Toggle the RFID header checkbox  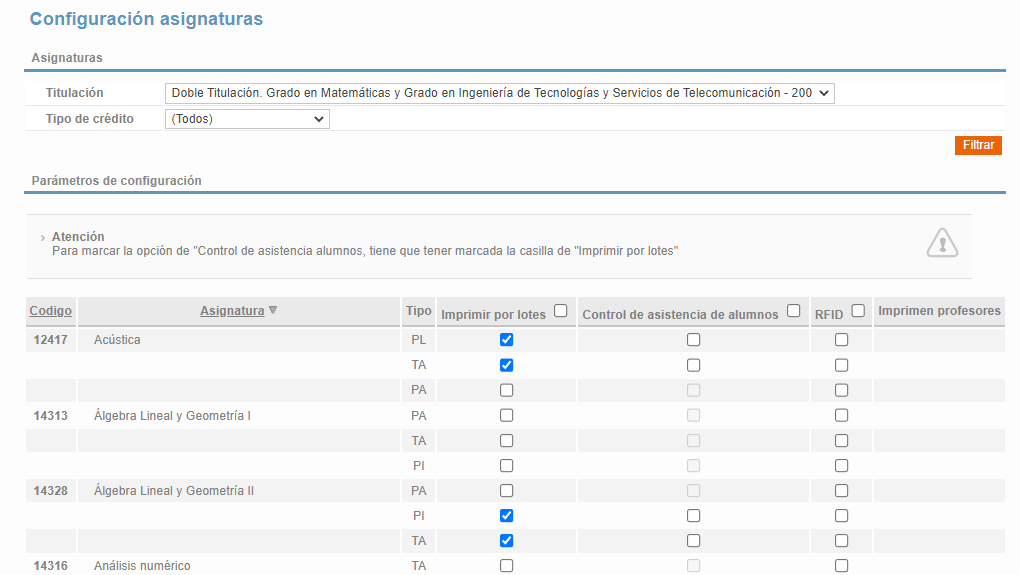pos(859,311)
